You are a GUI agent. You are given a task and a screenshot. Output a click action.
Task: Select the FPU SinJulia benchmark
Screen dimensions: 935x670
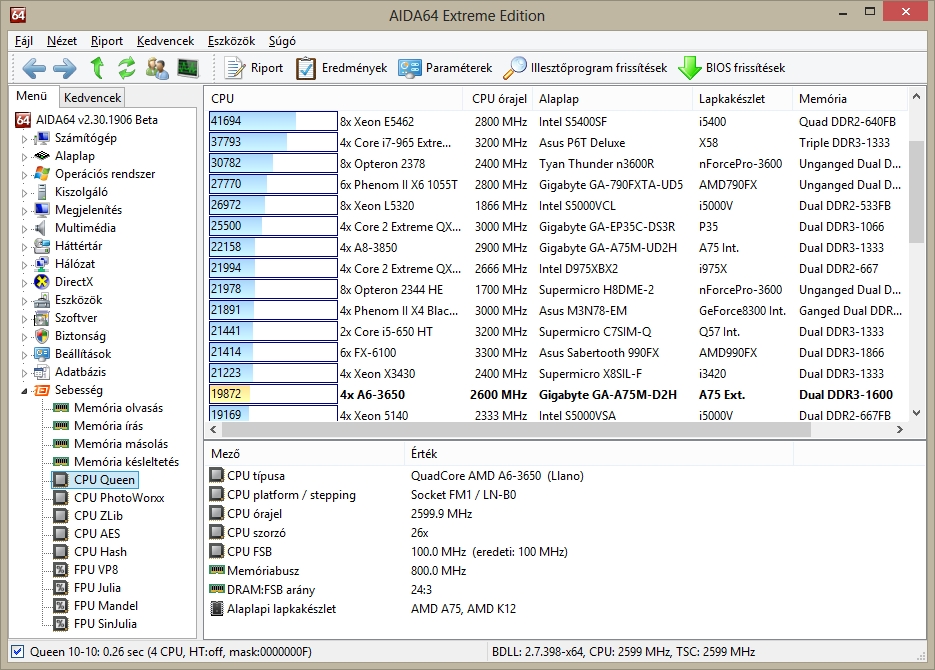click(105, 624)
